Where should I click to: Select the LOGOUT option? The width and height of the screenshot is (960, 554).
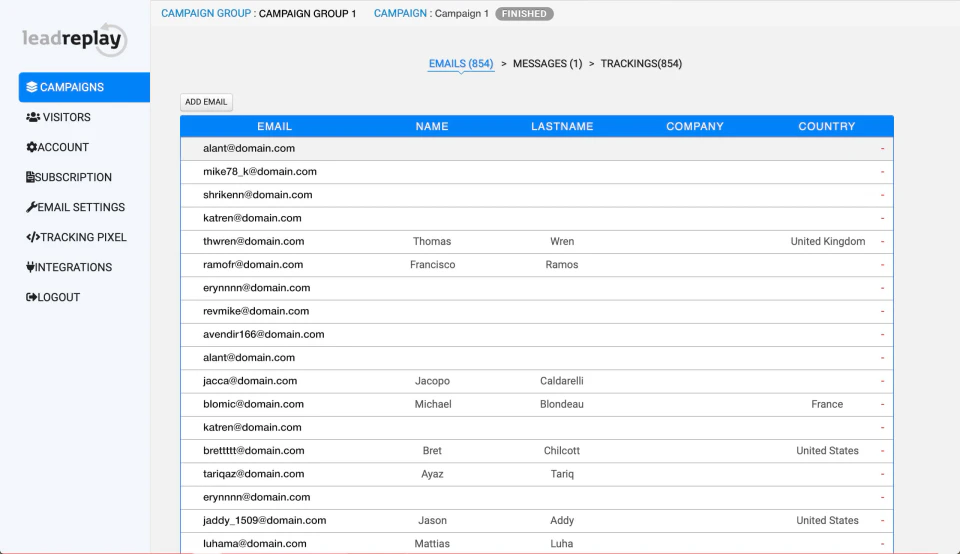click(x=59, y=297)
